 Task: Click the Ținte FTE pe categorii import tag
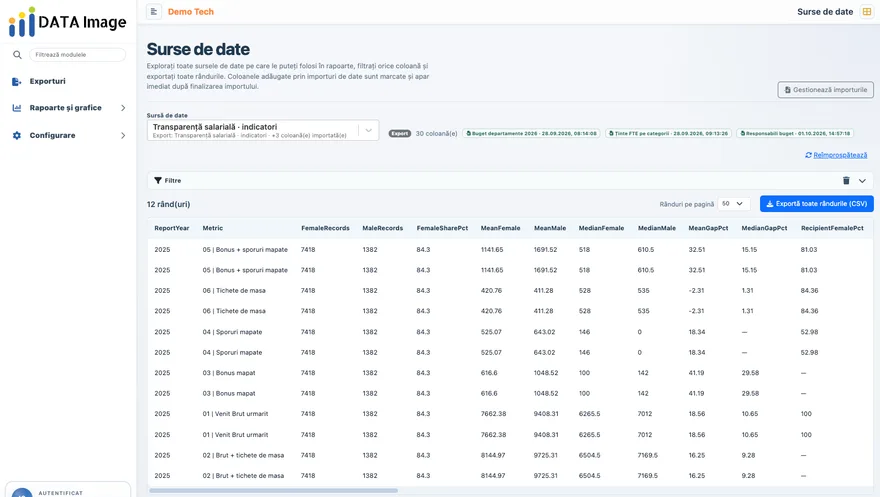(668, 134)
